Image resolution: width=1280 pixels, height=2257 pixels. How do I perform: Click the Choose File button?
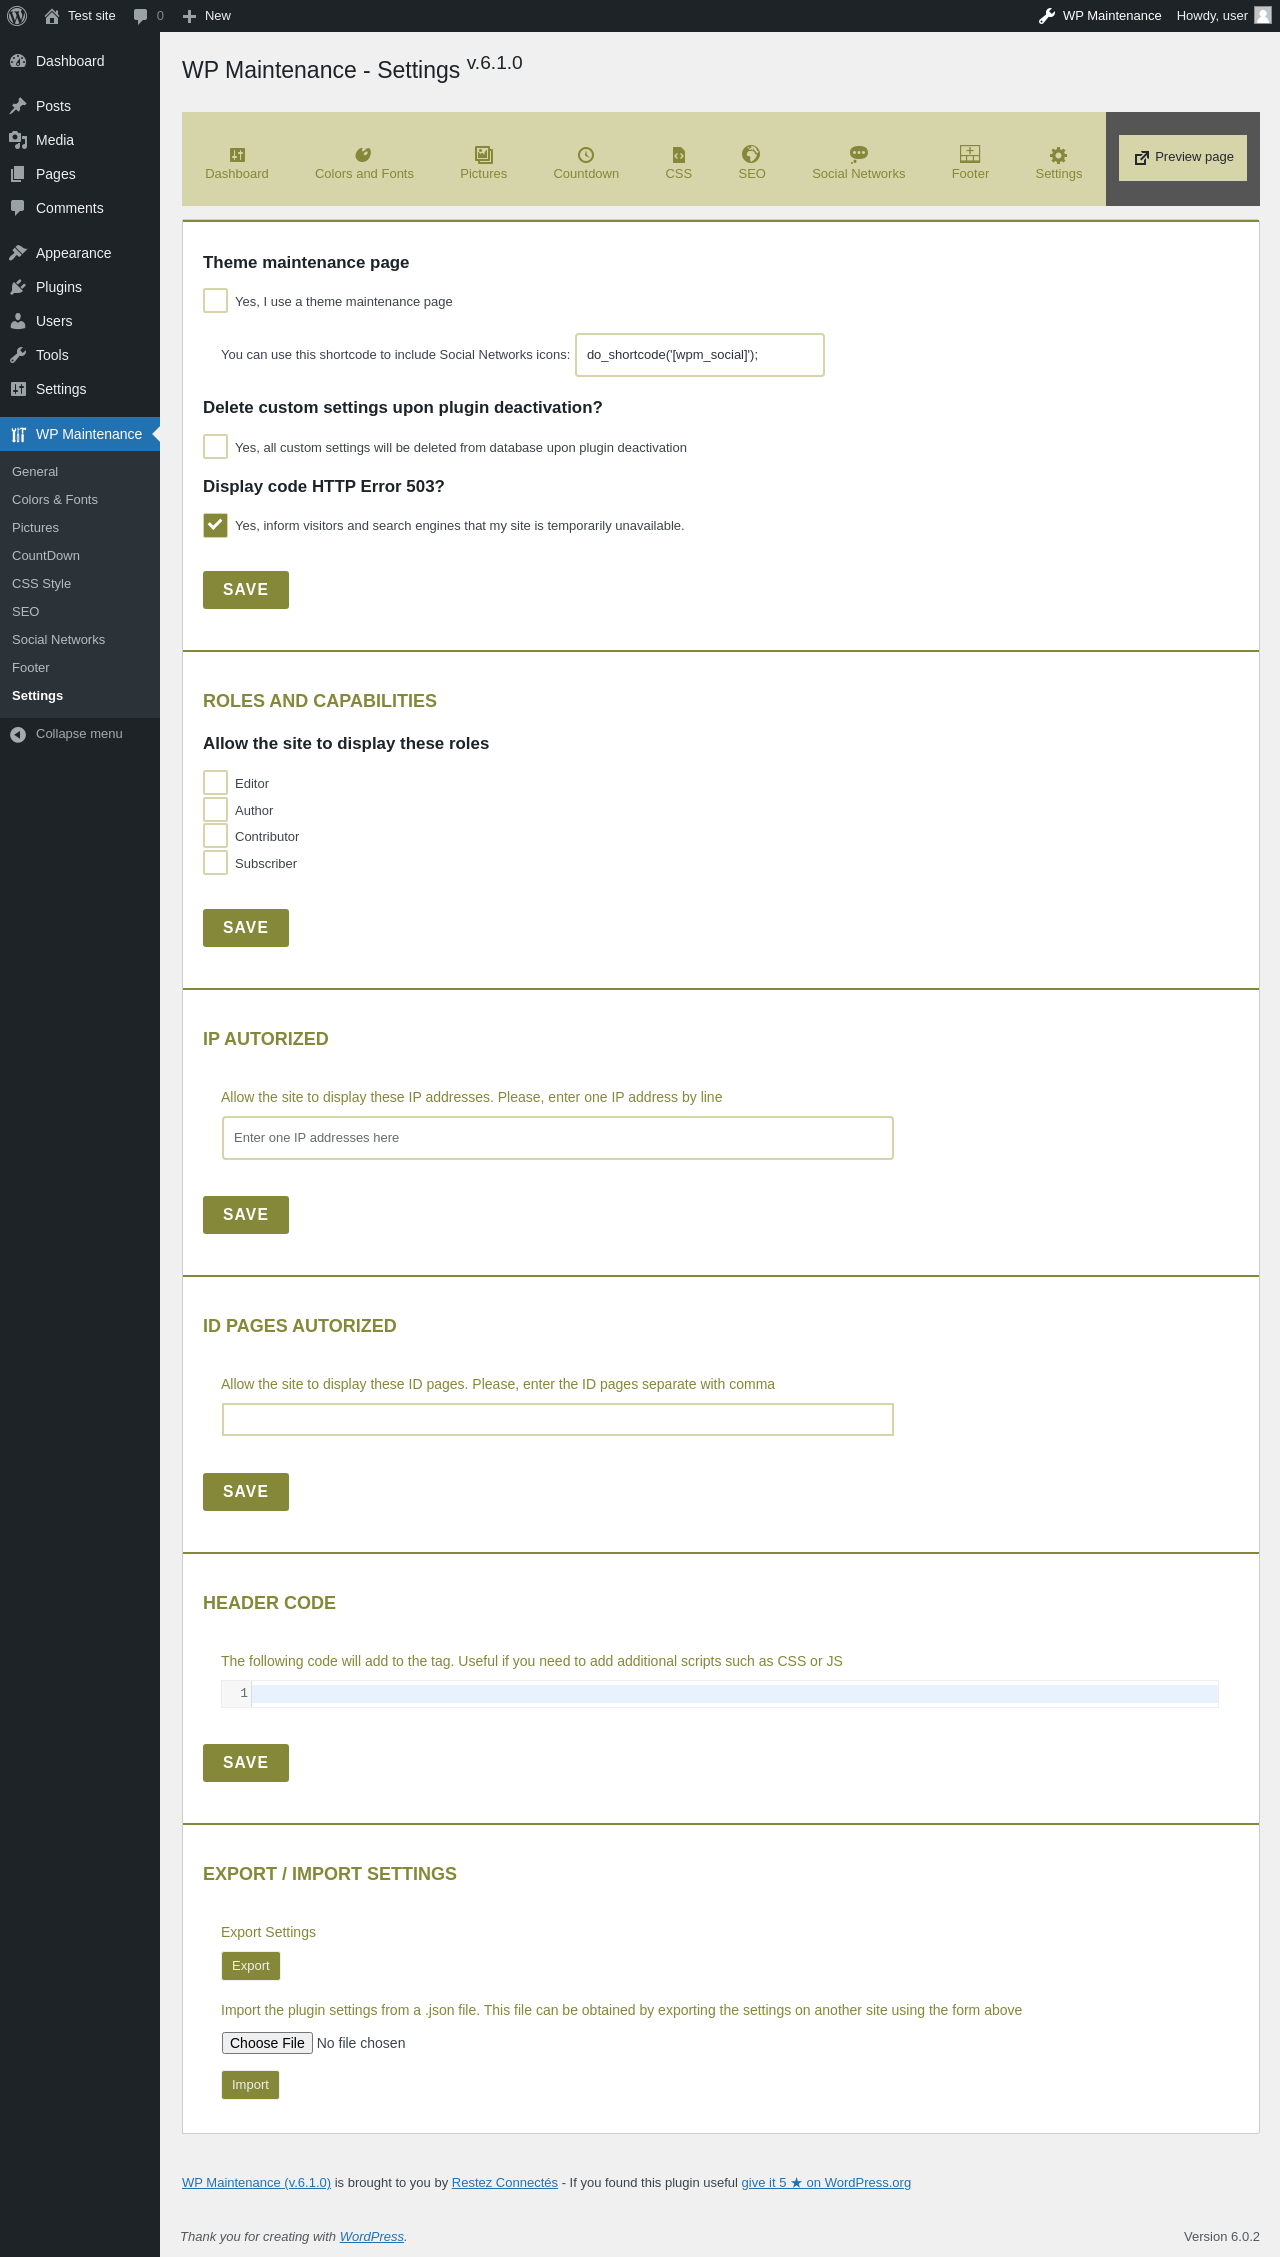coord(267,2043)
